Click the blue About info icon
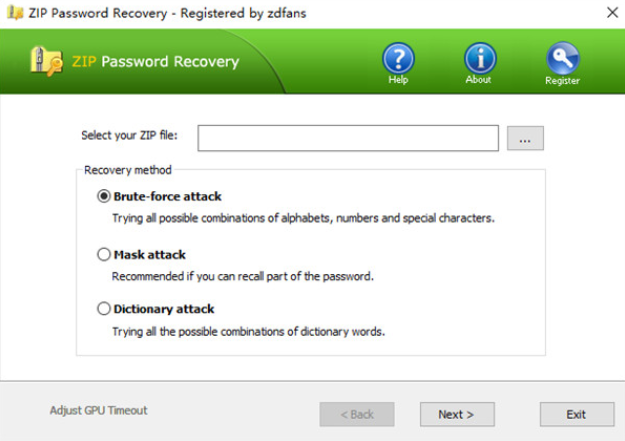 click(479, 57)
